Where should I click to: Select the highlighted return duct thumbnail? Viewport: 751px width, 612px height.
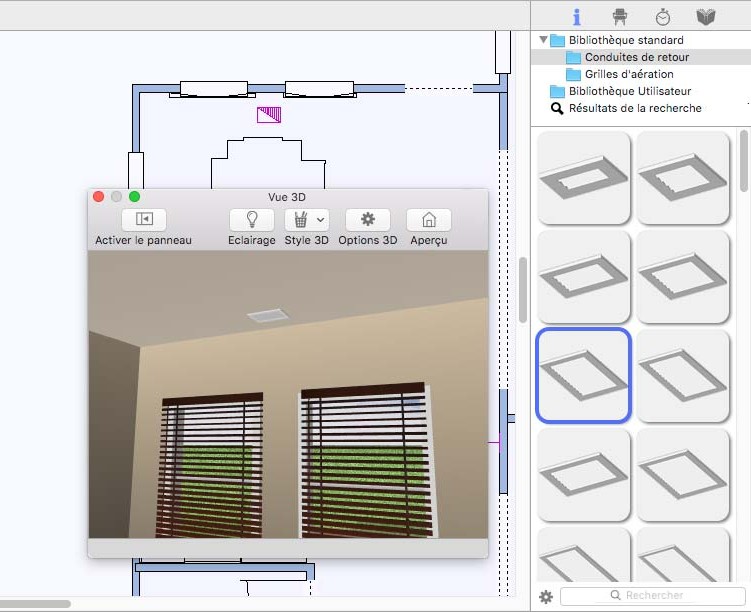pos(584,375)
